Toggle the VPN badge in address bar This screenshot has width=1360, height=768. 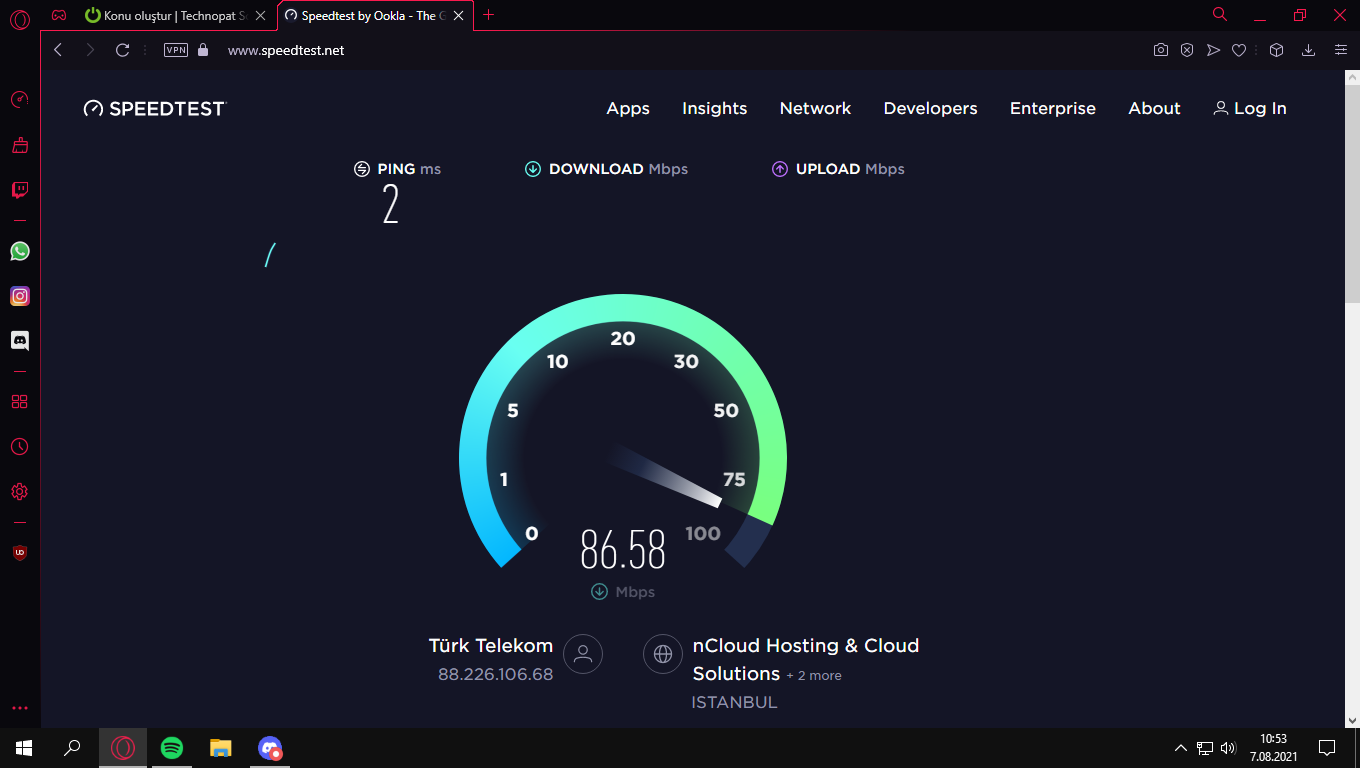click(176, 50)
